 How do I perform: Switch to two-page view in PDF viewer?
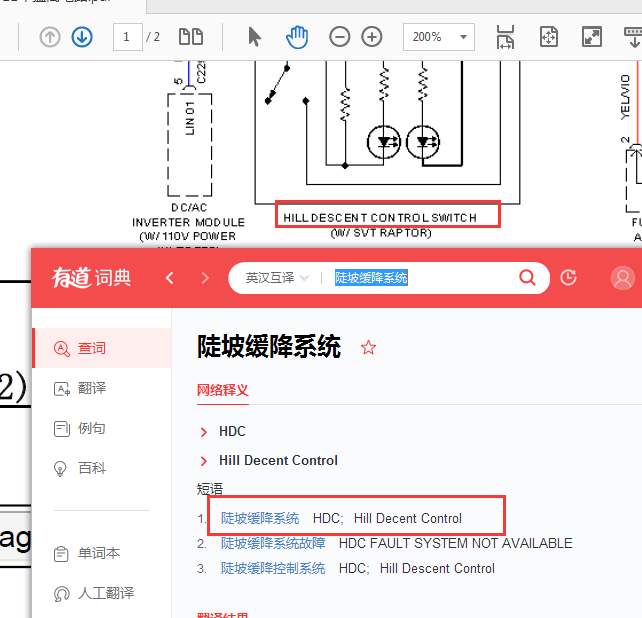point(191,37)
